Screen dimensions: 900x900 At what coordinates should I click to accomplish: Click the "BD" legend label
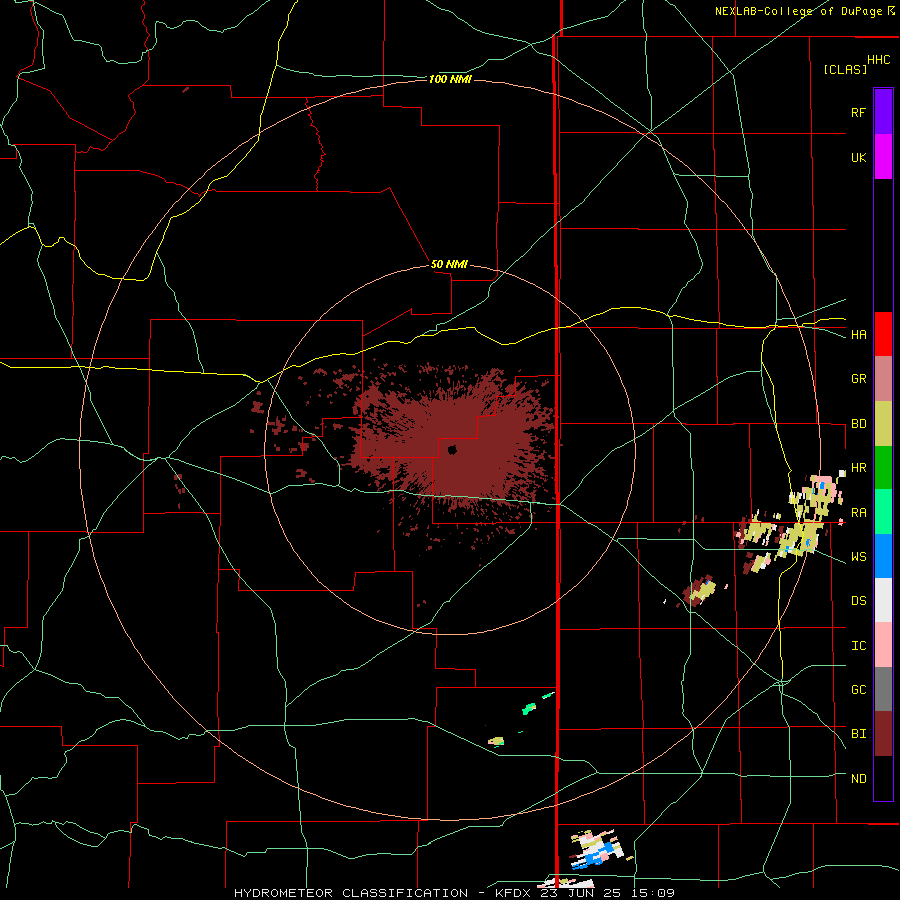(x=858, y=424)
